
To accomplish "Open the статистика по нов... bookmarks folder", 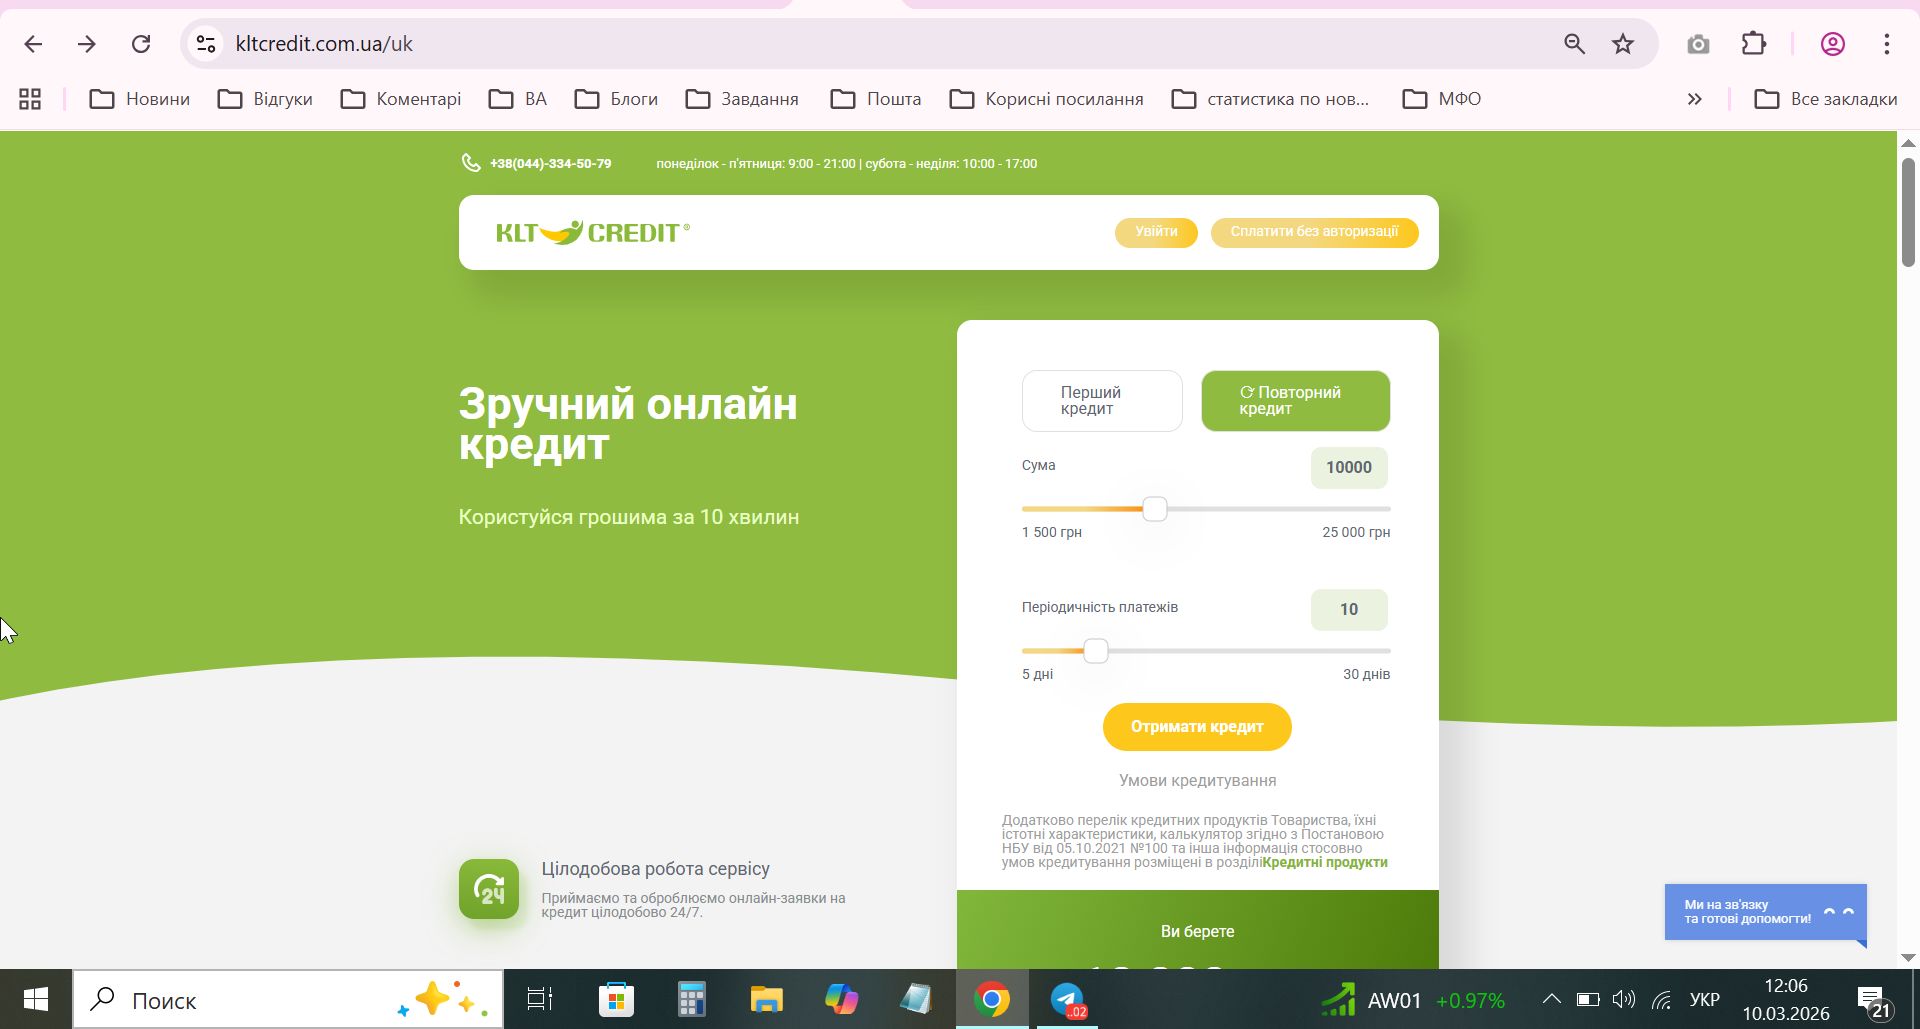I will point(1270,99).
